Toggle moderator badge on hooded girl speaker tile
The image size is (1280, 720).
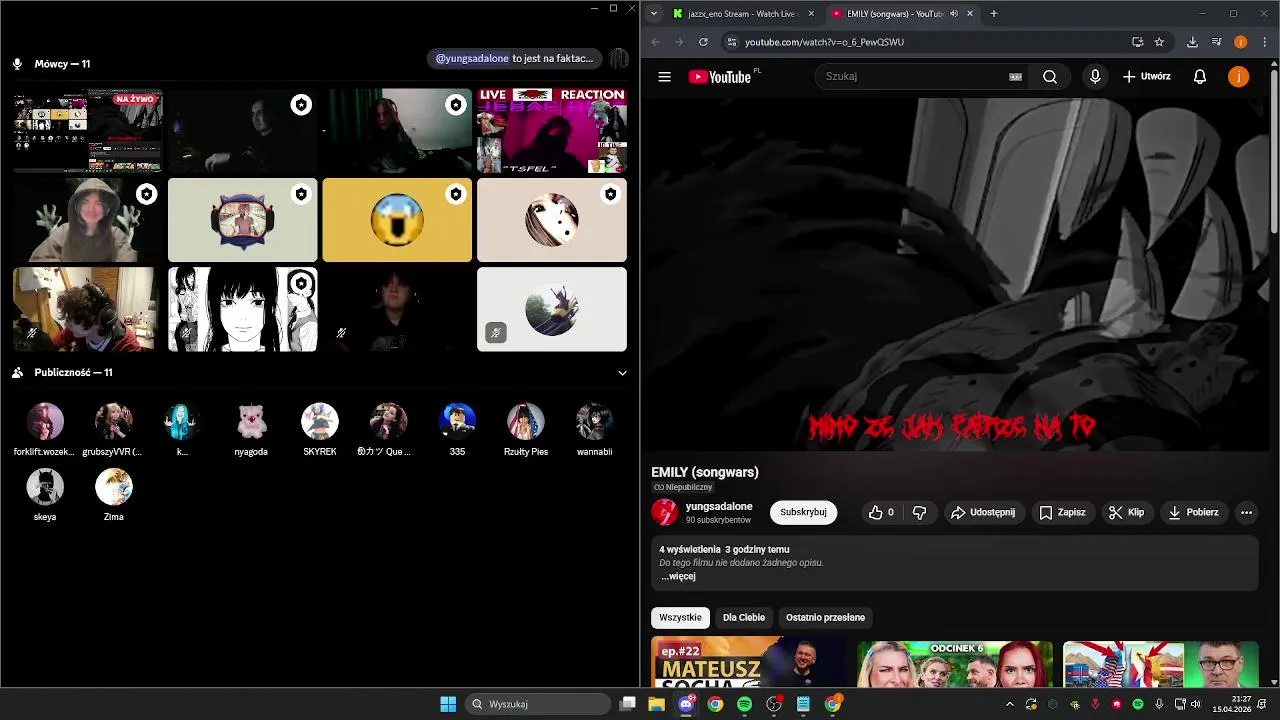coord(147,194)
